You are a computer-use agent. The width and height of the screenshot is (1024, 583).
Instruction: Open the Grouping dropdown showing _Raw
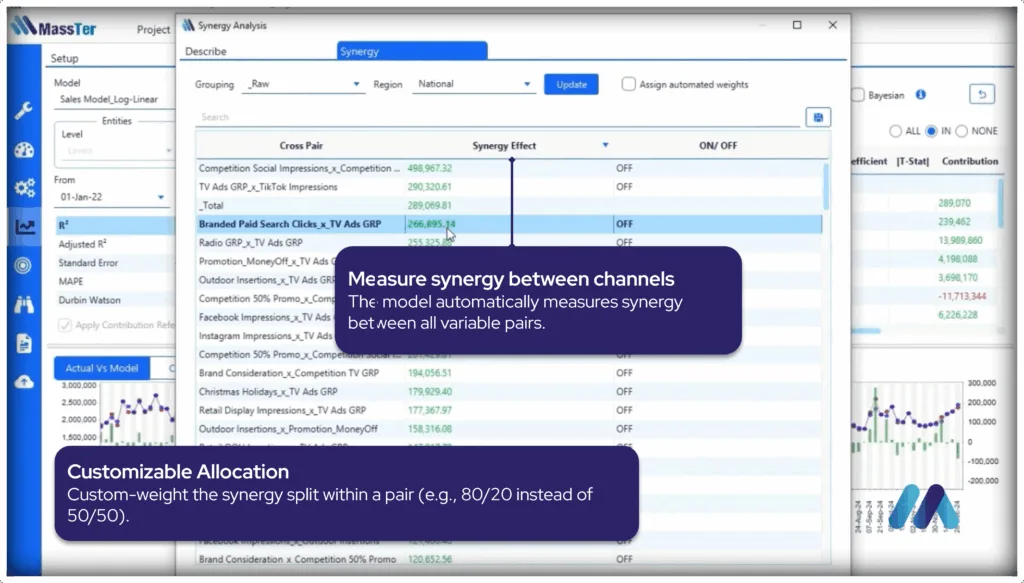[302, 85]
